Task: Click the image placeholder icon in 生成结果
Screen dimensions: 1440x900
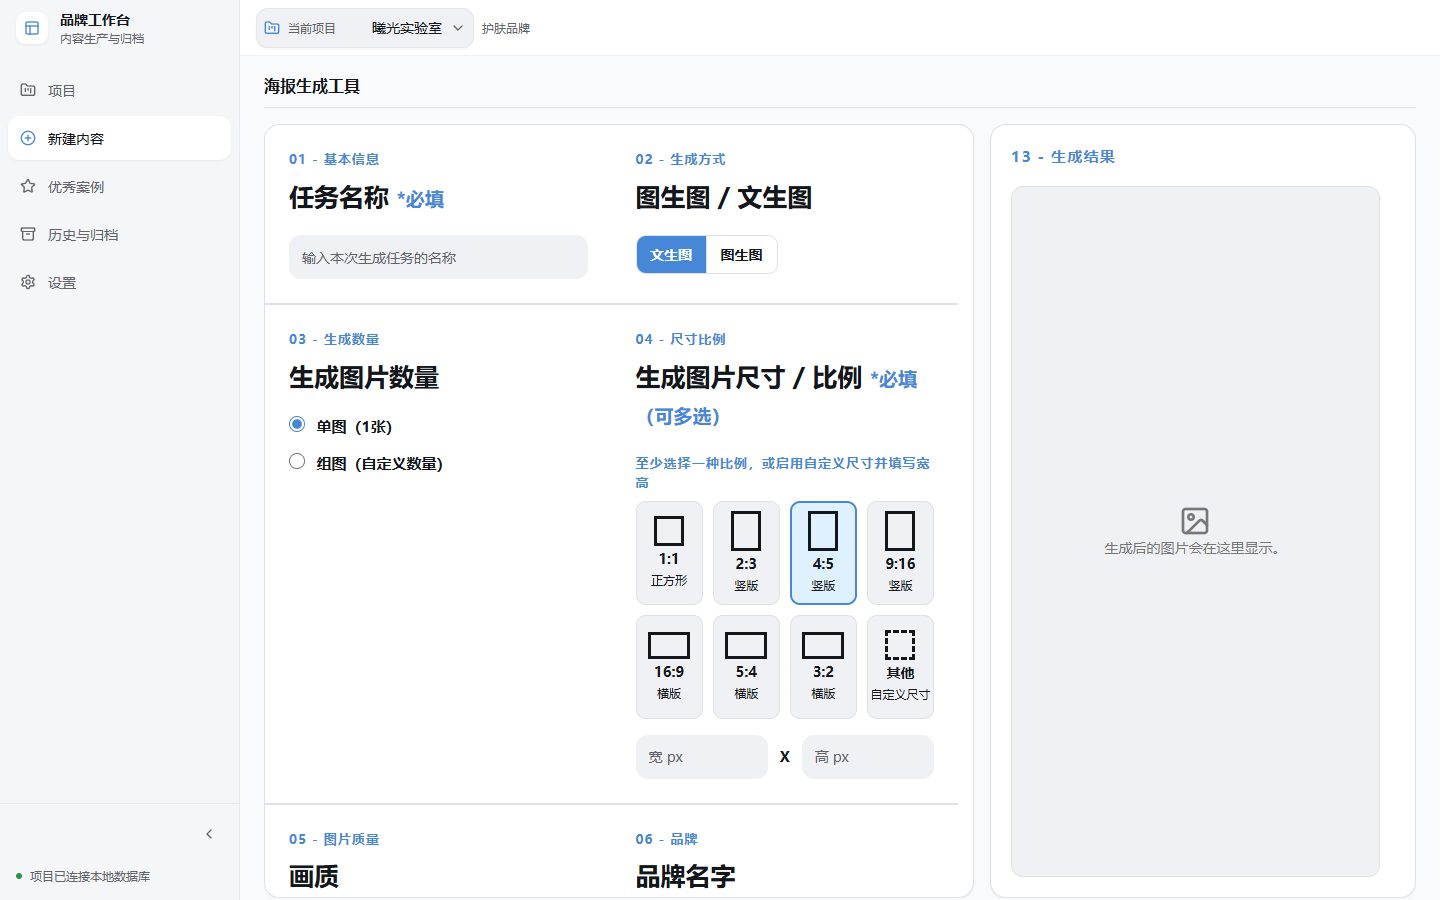Action: [1195, 520]
